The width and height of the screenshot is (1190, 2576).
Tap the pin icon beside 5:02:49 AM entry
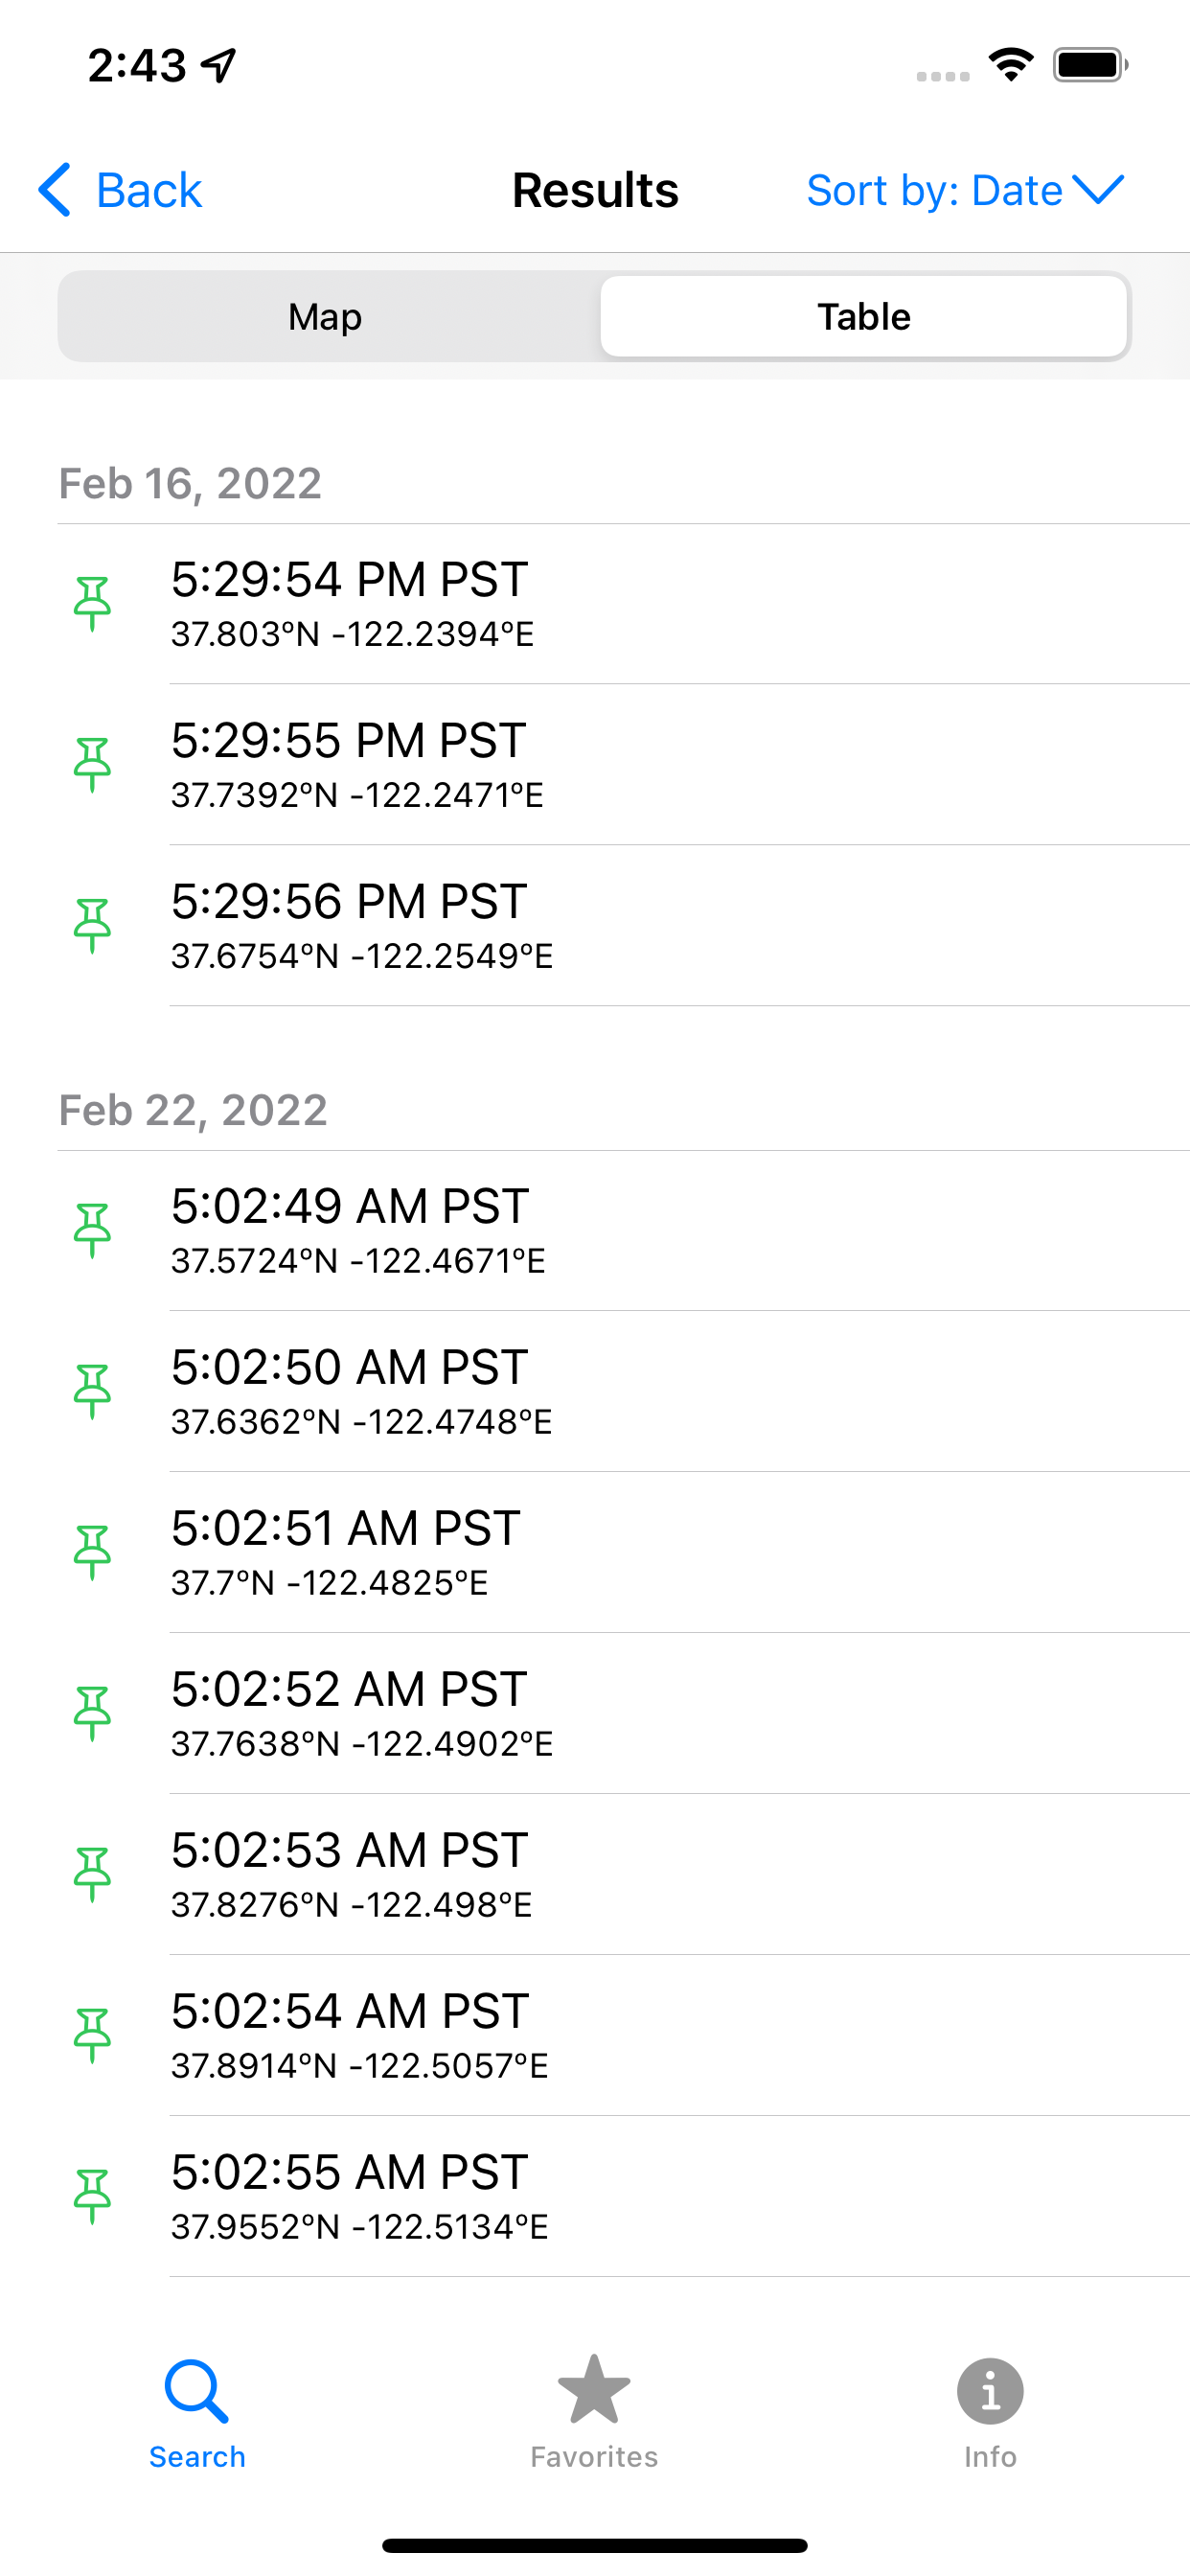92,1231
